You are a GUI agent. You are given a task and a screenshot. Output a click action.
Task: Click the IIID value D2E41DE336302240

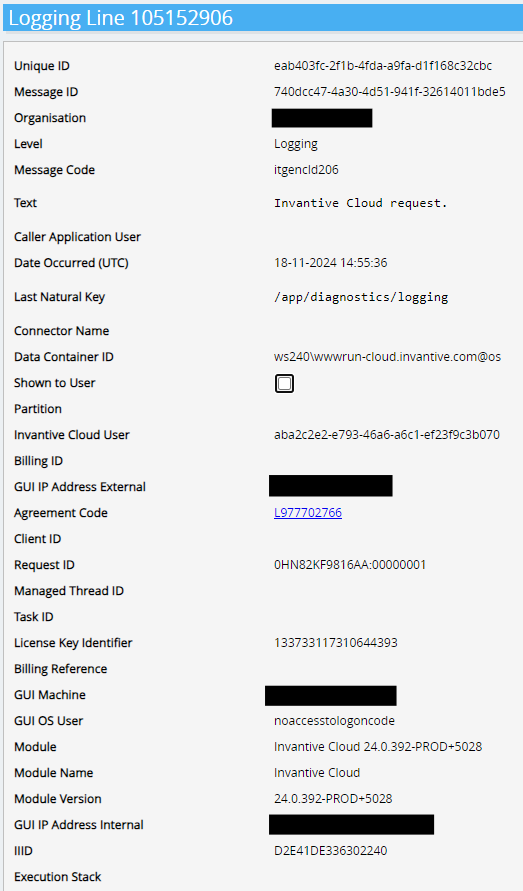click(330, 851)
